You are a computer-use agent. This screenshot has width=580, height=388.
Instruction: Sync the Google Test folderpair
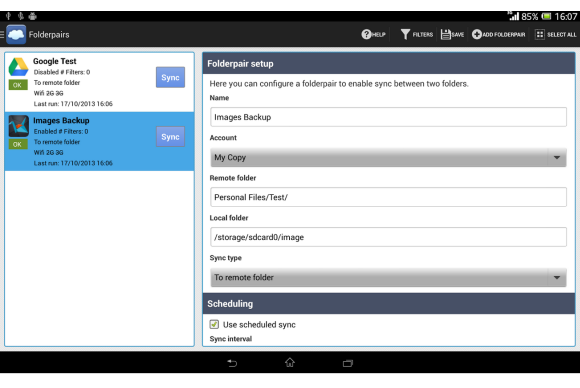(170, 77)
